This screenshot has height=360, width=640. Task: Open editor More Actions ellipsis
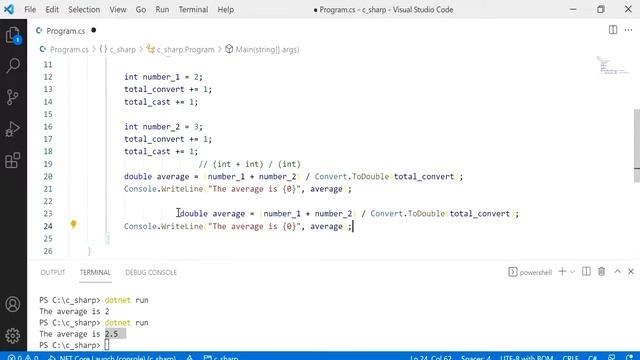628,30
